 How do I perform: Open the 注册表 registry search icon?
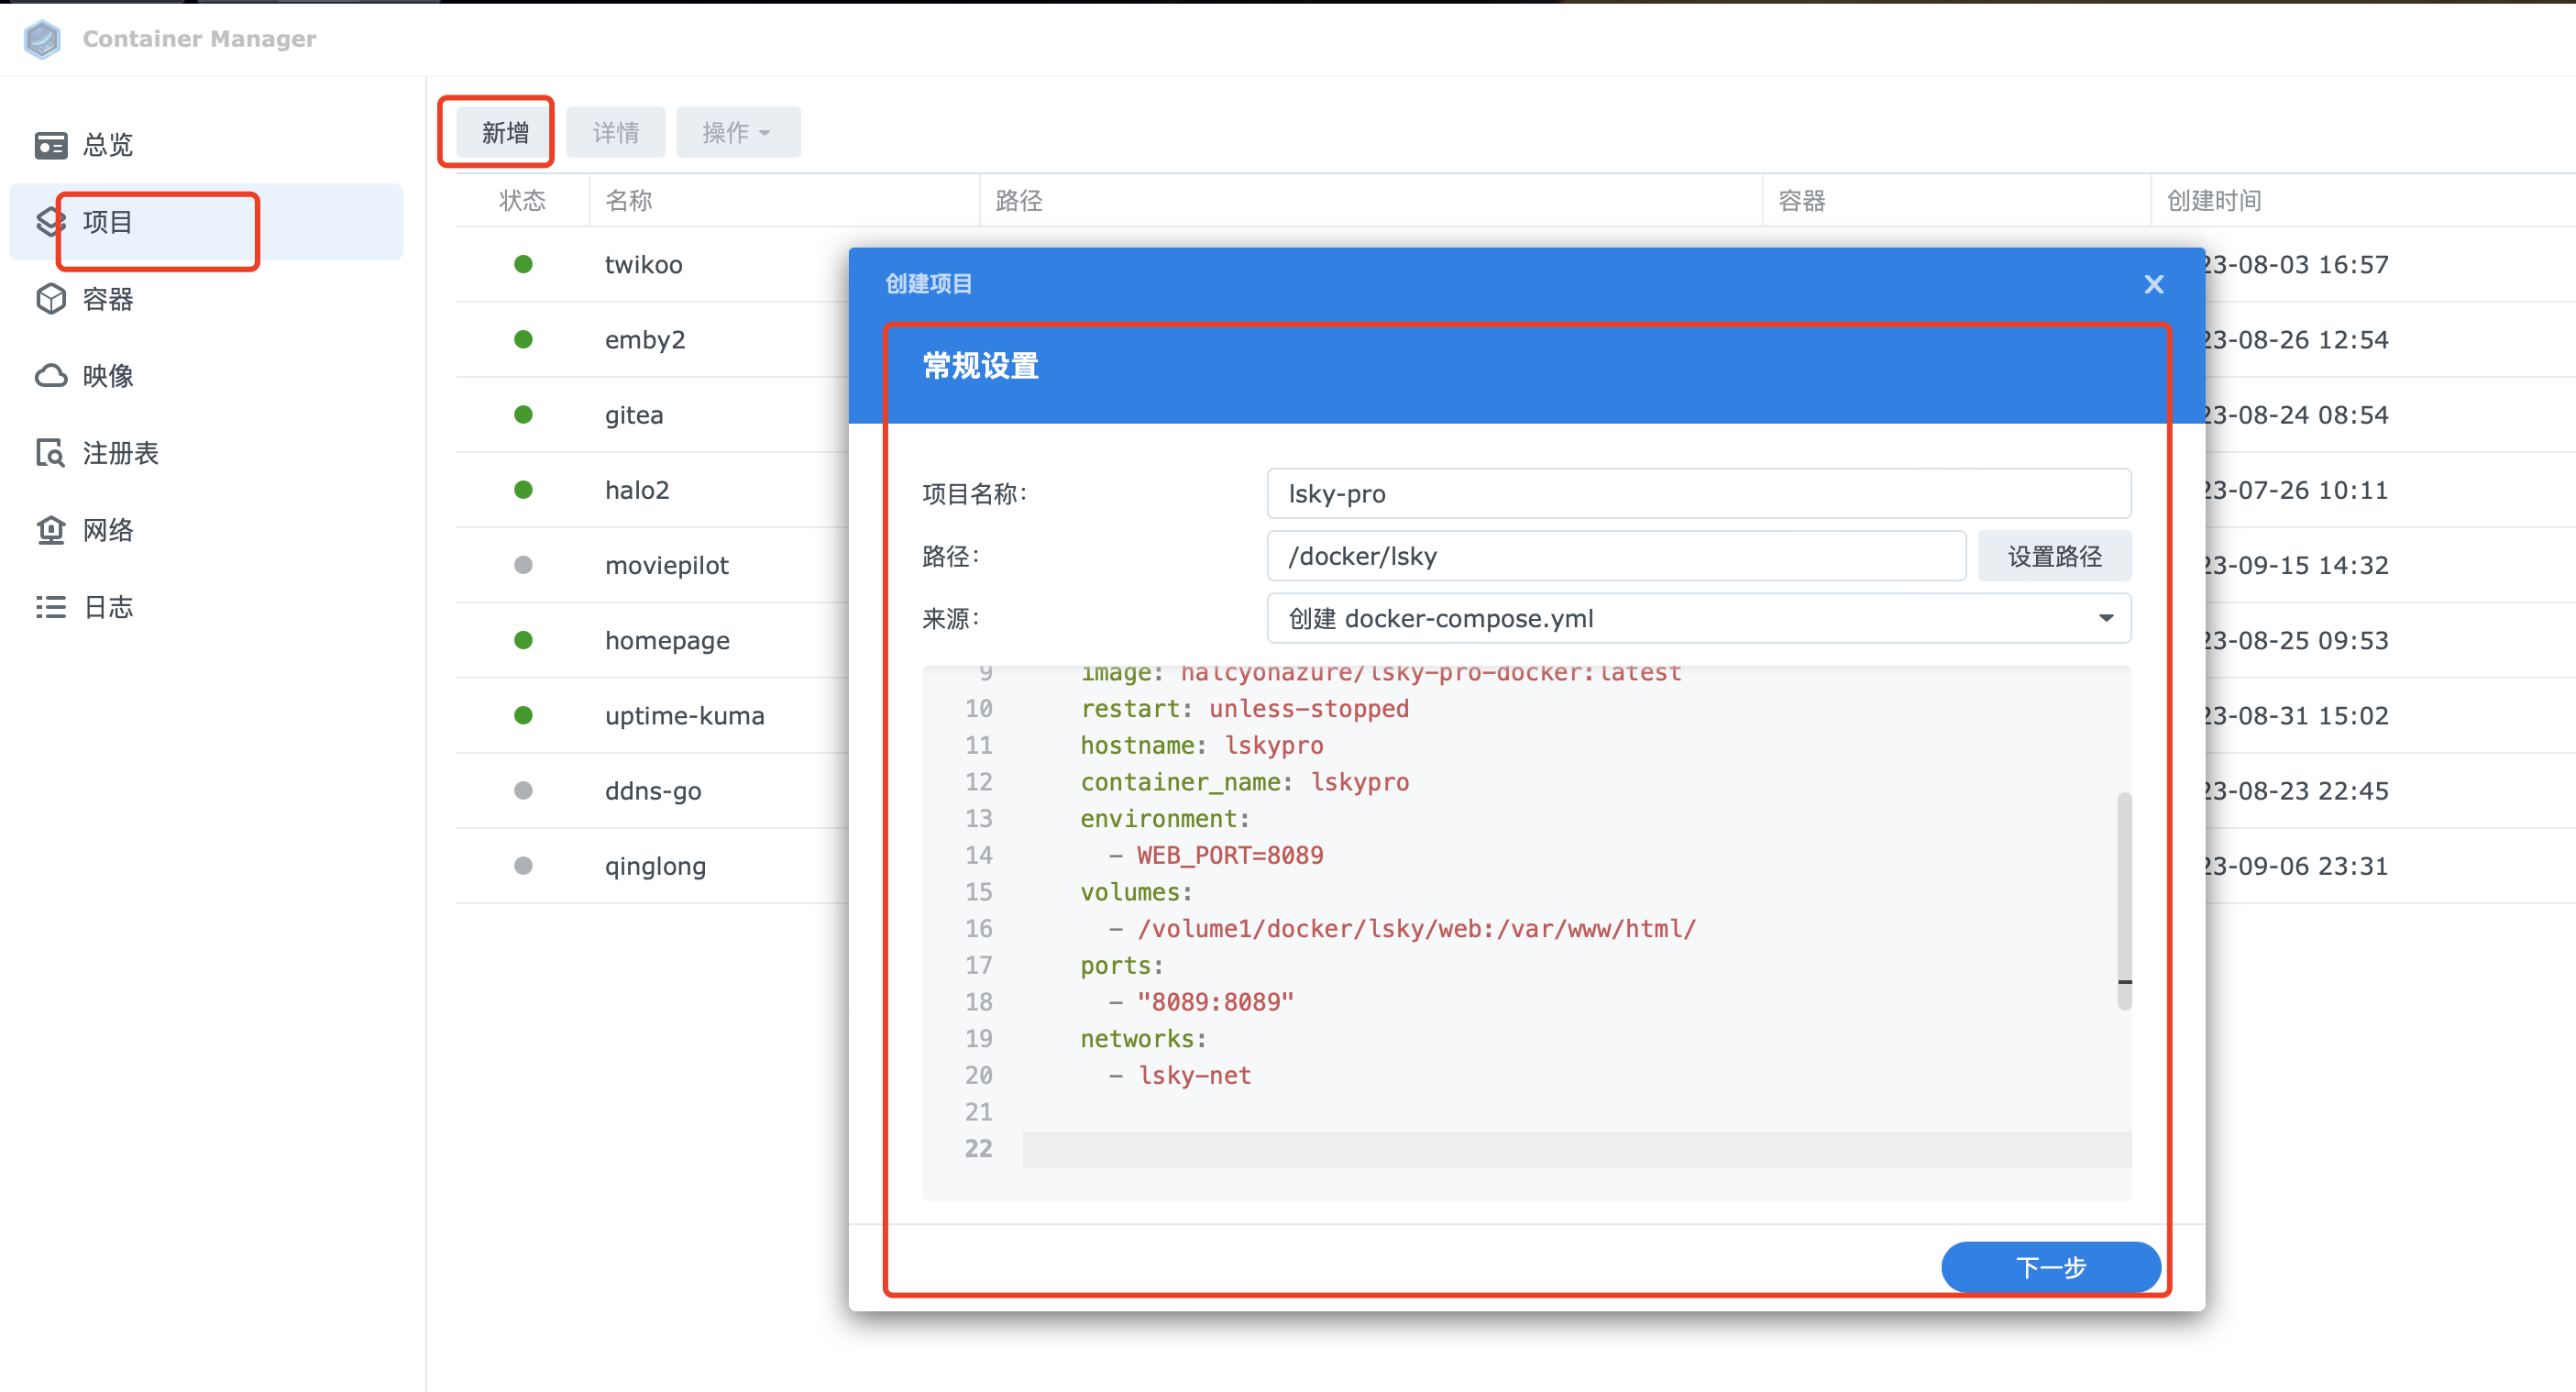[x=51, y=453]
